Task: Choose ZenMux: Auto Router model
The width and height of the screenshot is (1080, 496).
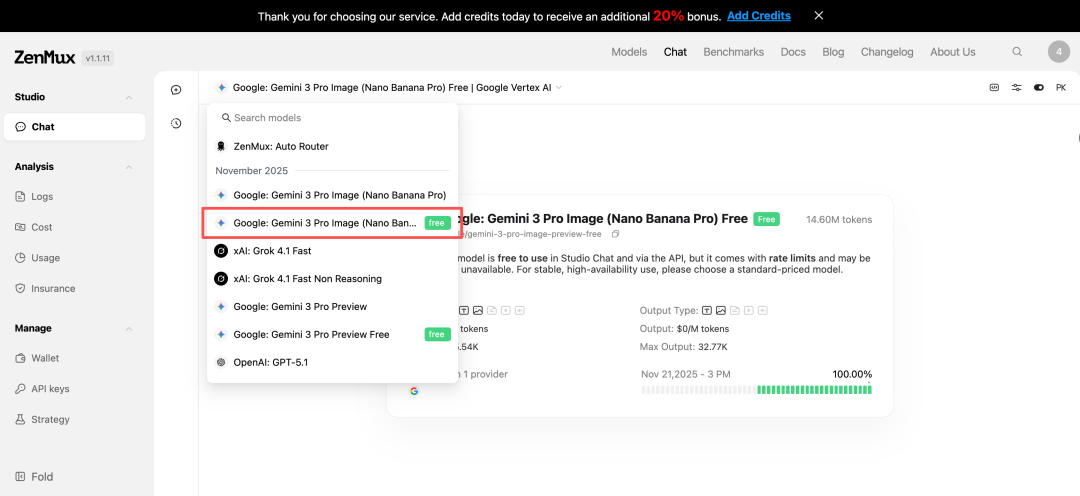Action: tap(333, 146)
